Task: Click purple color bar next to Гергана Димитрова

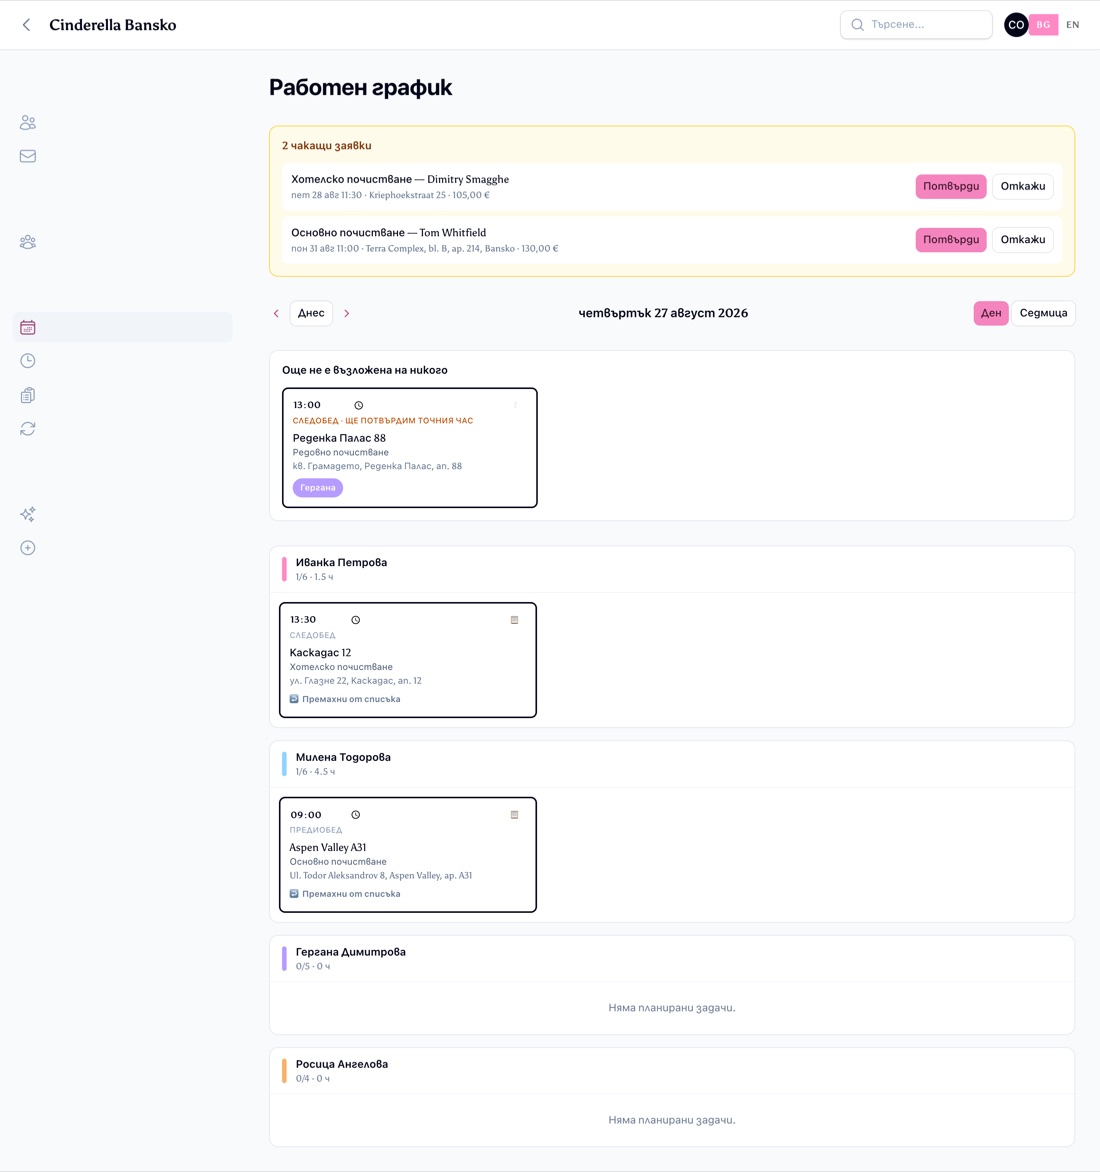Action: coord(284,958)
